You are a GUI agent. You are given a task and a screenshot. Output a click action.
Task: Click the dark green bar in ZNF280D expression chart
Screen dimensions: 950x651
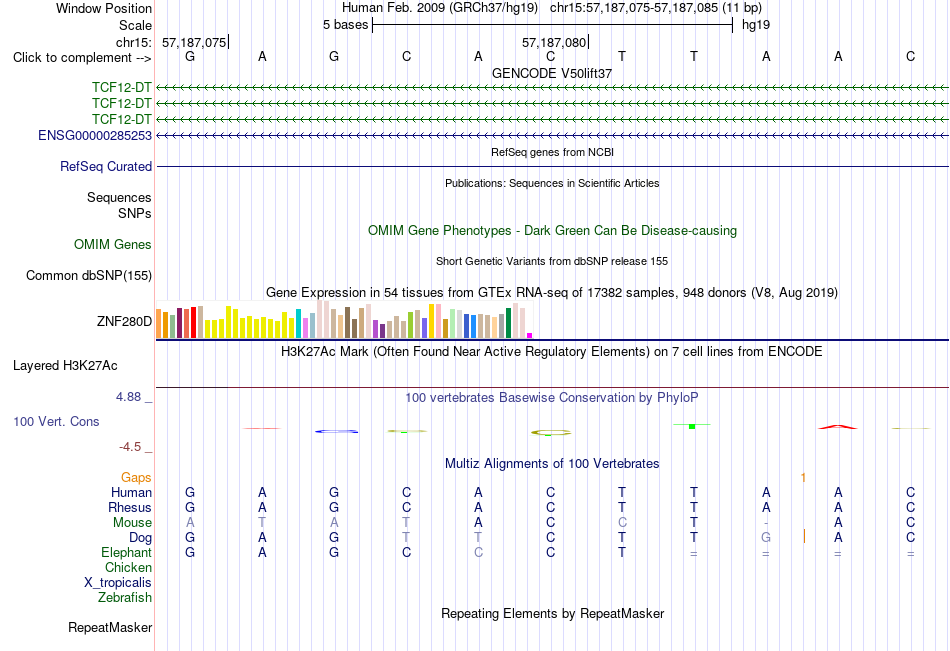tap(508, 322)
